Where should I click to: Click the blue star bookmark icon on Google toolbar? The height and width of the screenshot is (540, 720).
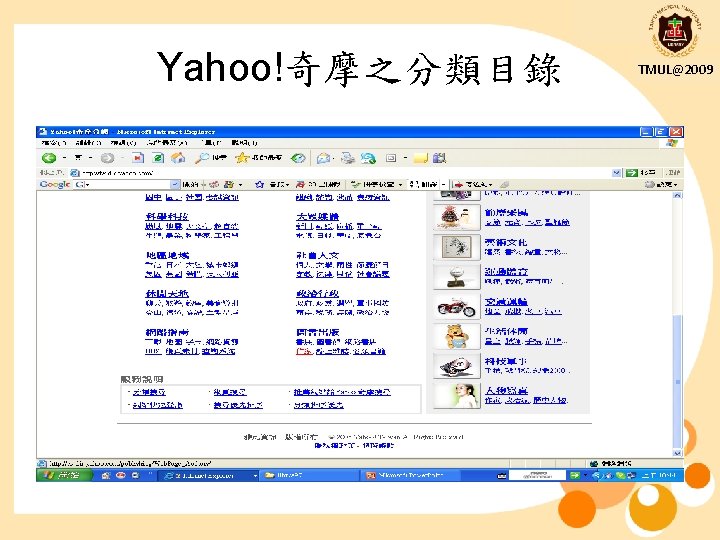click(x=259, y=184)
